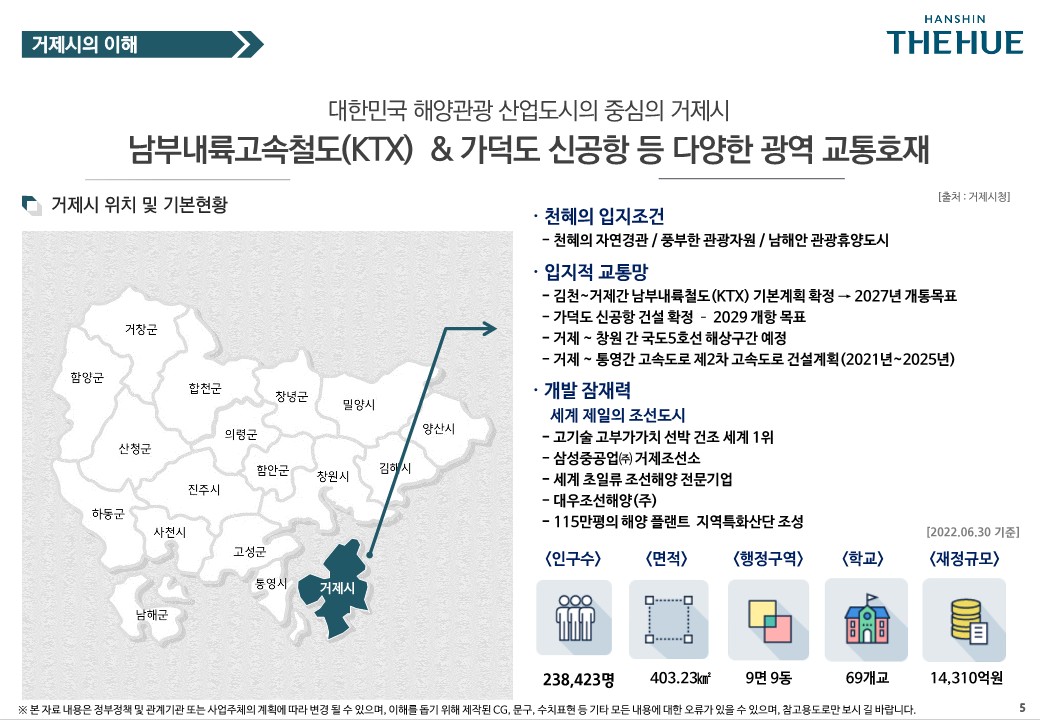Click the 〈인구수〉 label heading

[x=573, y=558]
